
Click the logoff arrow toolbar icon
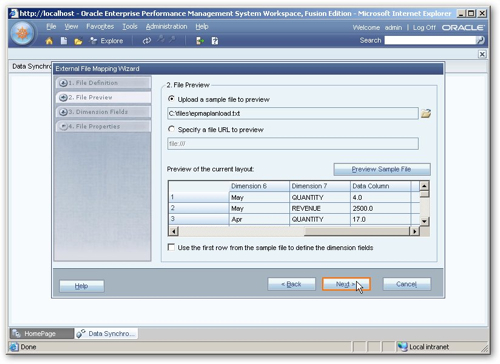[200, 41]
